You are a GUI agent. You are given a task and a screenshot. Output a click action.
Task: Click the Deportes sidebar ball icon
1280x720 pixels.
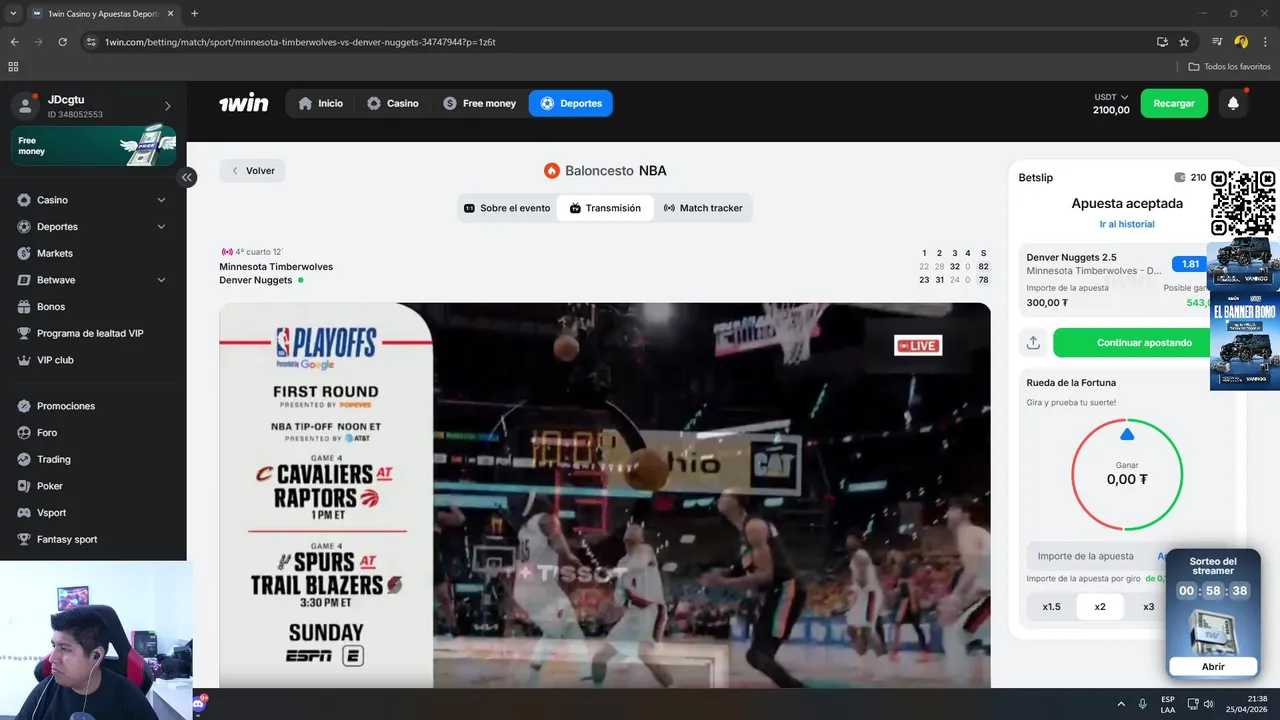(24, 227)
